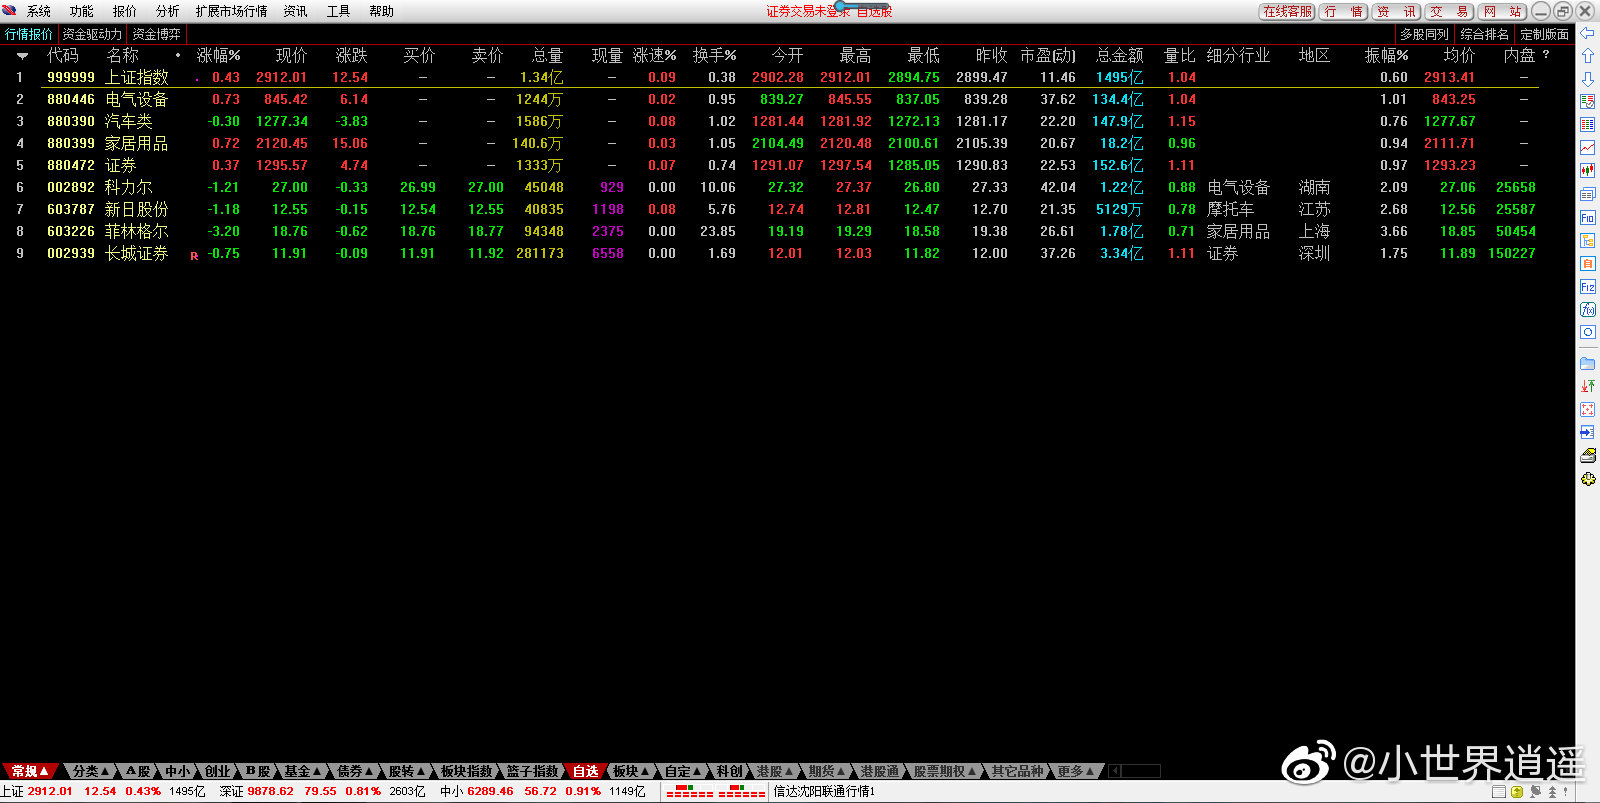Open the f(x) formula icon in sidebar
The height and width of the screenshot is (803, 1600).
tap(1587, 310)
